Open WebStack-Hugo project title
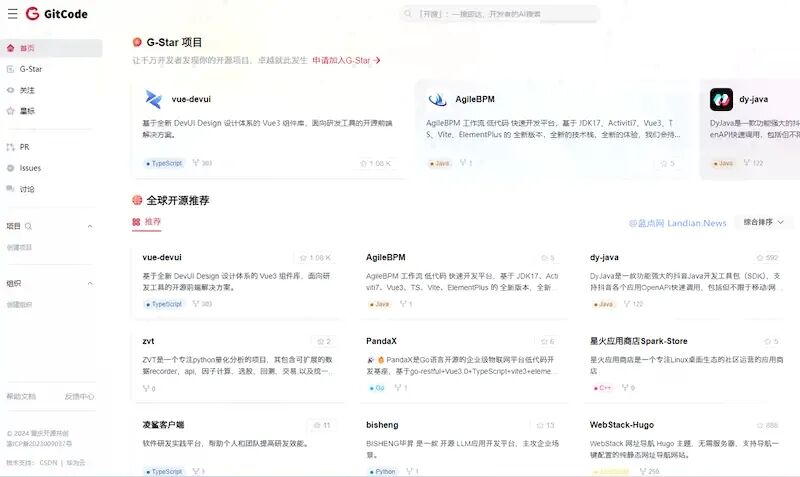The height and width of the screenshot is (477, 800). point(621,424)
